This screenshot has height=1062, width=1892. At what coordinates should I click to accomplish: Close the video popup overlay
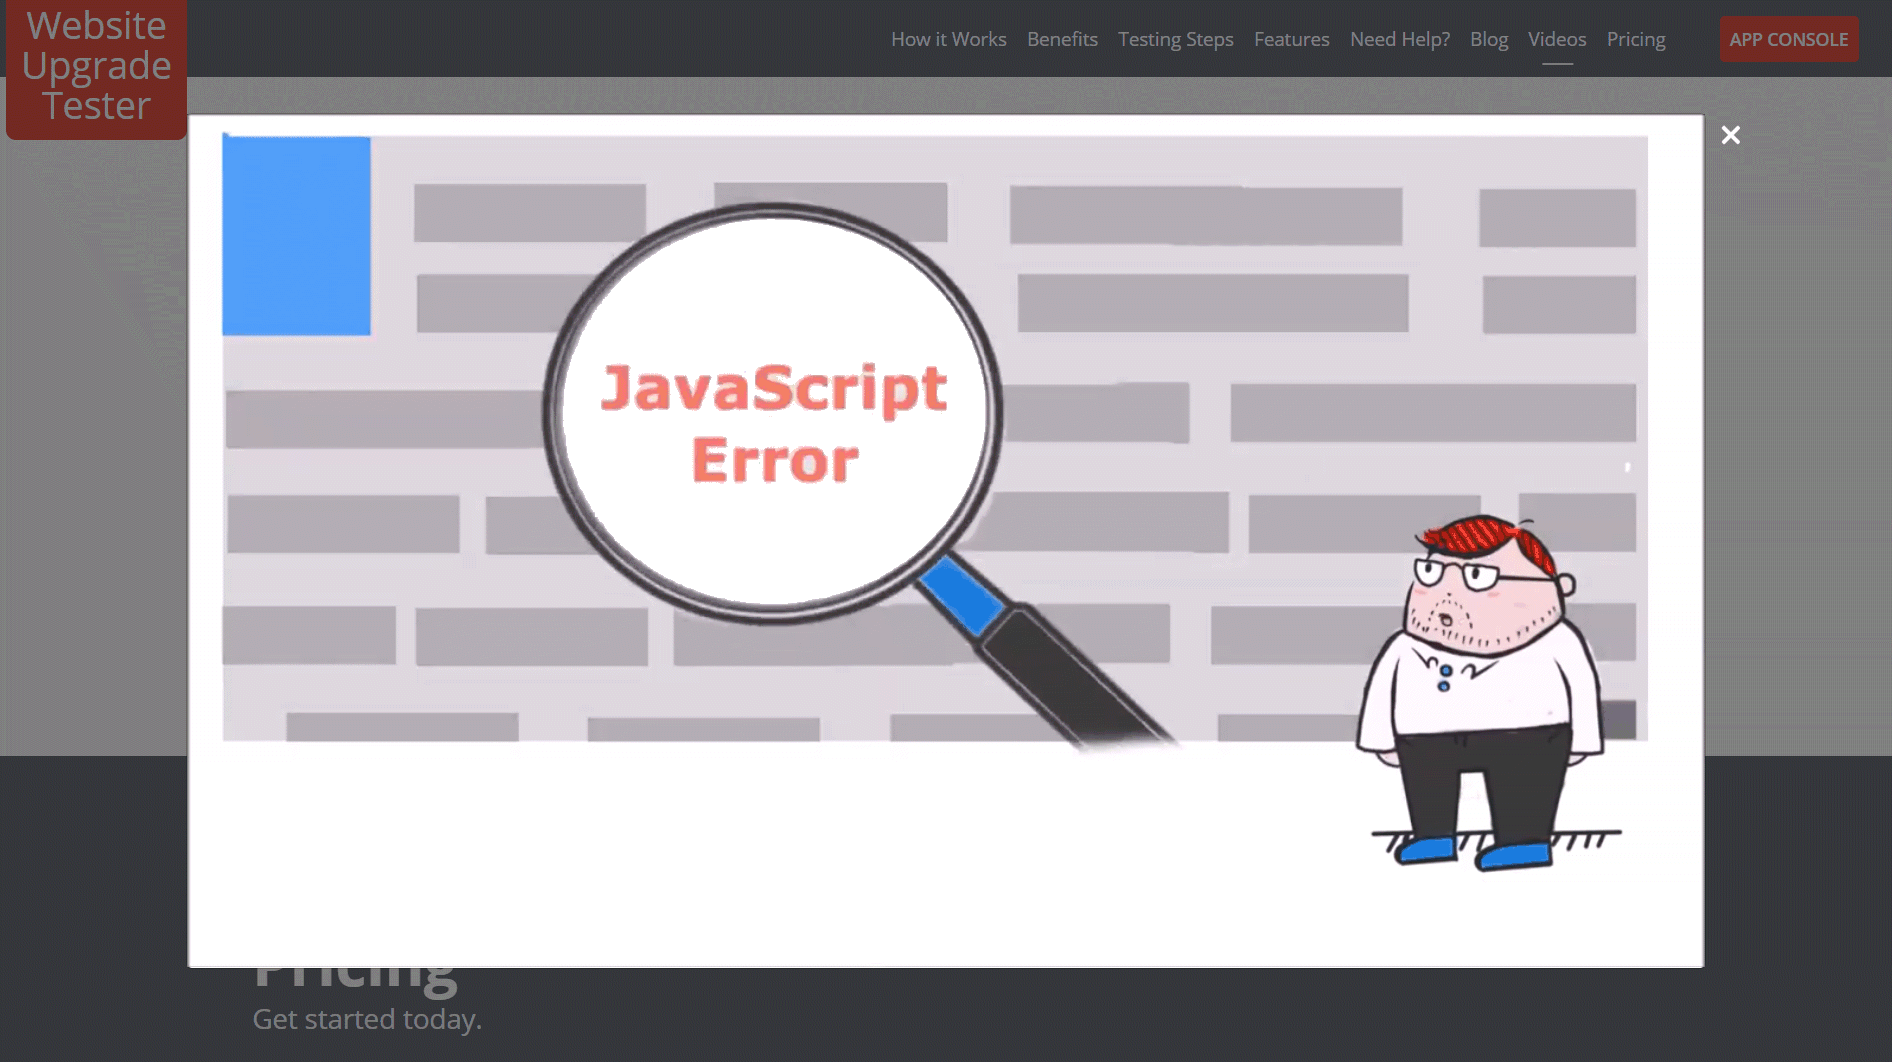[1731, 134]
